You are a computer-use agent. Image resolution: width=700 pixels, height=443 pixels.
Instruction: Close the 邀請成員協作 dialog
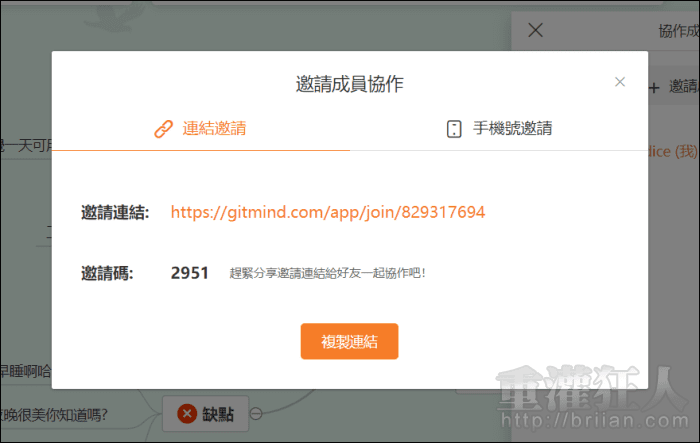click(620, 82)
